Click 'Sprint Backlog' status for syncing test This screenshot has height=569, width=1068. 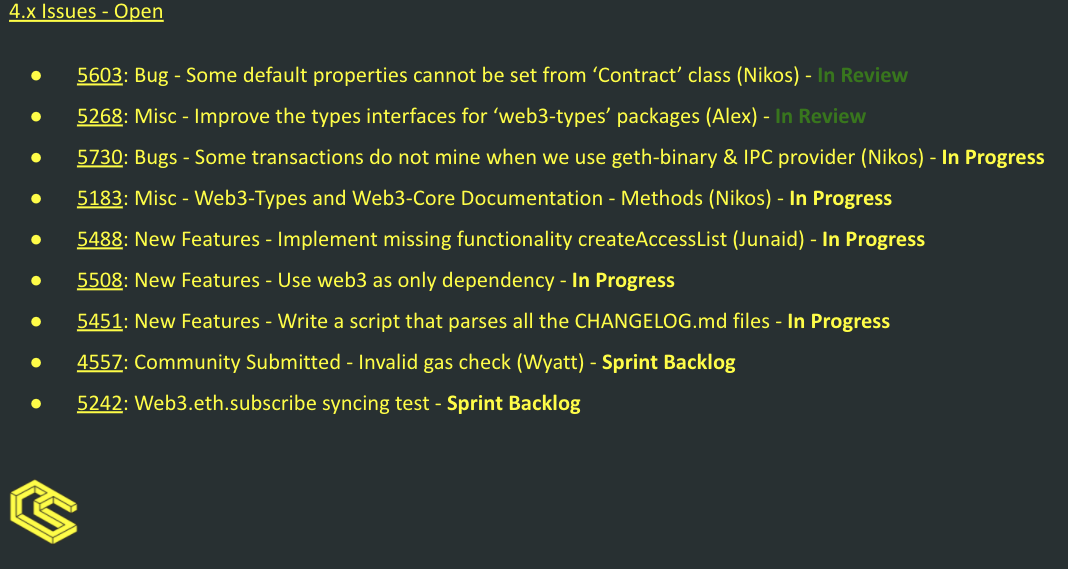[x=513, y=403]
